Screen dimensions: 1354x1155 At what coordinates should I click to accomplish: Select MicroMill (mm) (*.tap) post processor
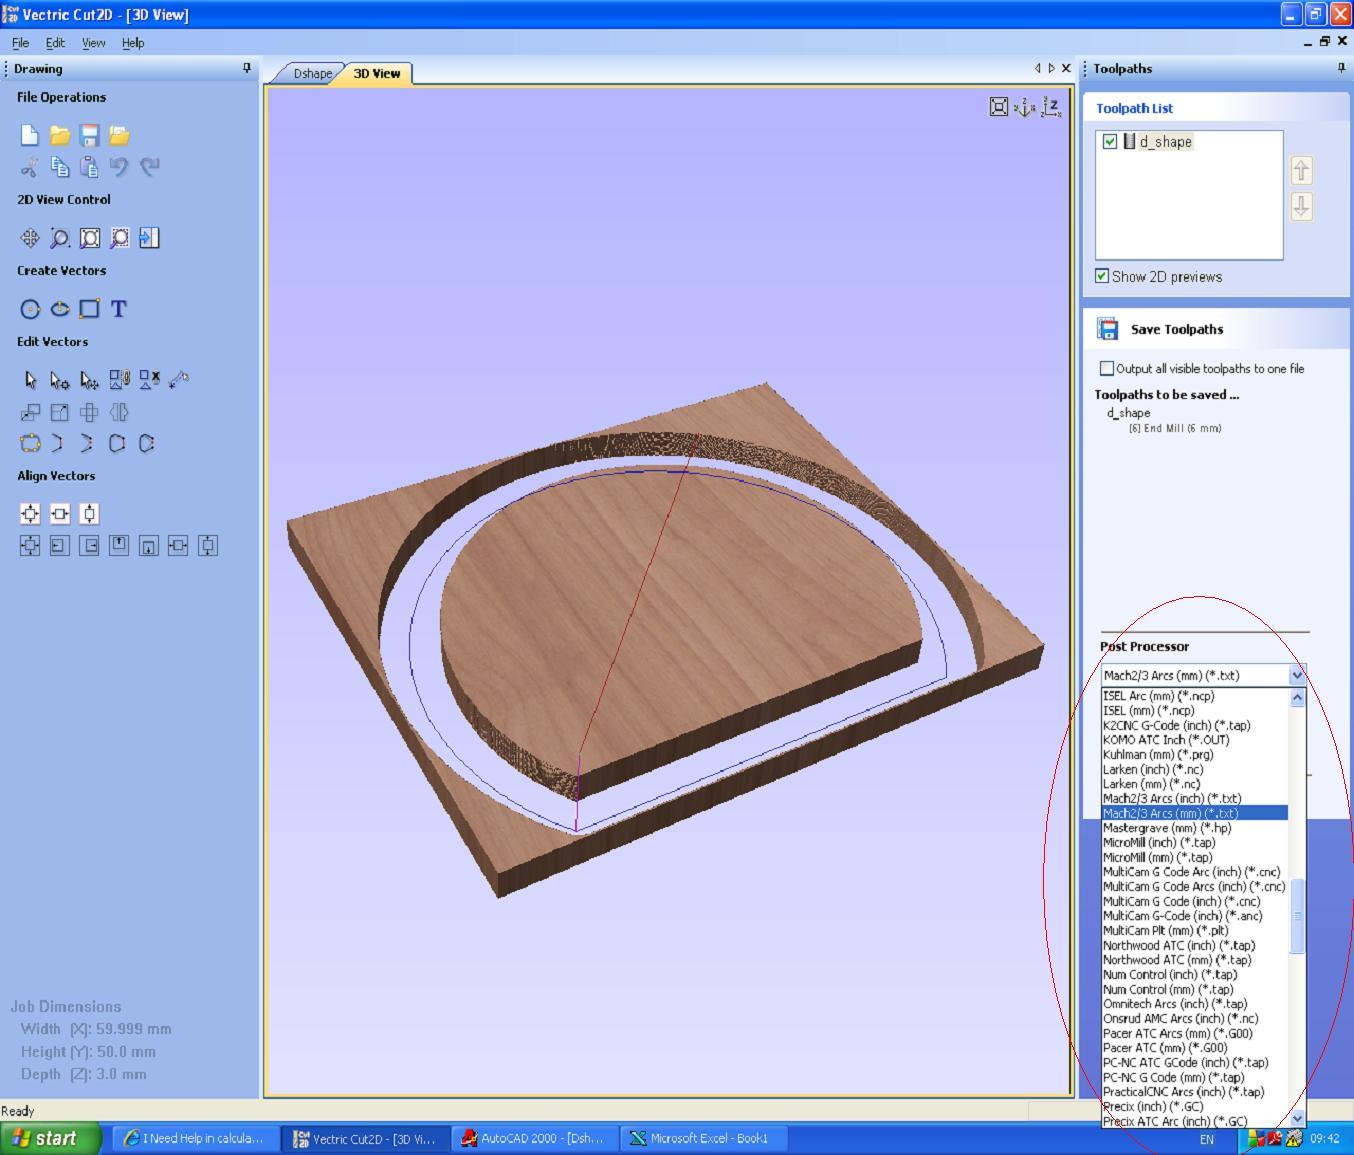pyautogui.click(x=1157, y=857)
